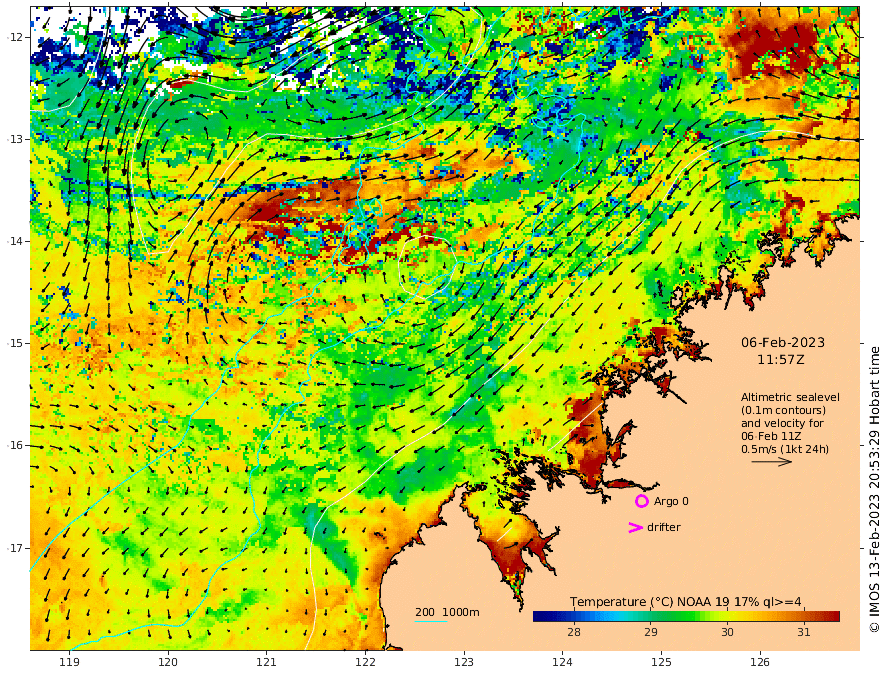Click the 28 tick on temperature scale
Screen dimensions: 880x680
pos(574,632)
